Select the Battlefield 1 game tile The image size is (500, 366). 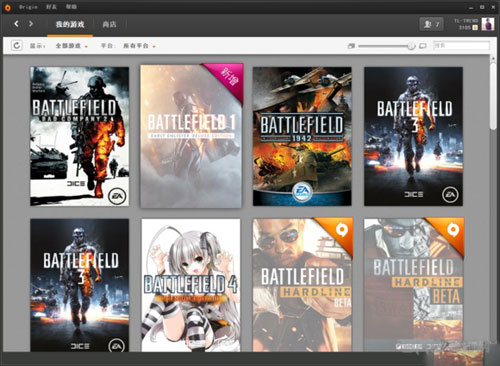tap(191, 136)
